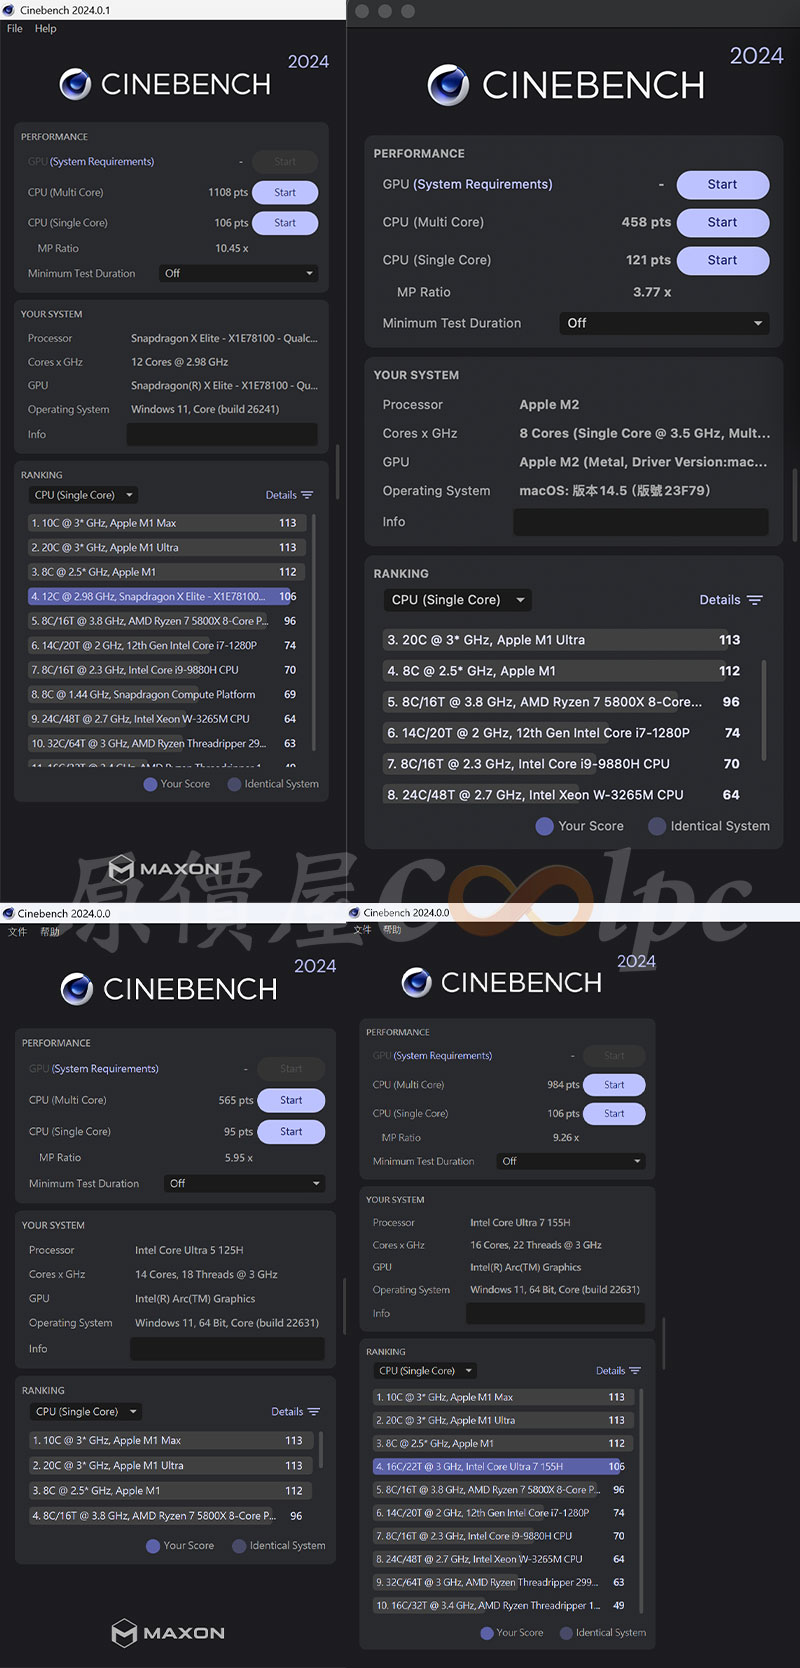Open System Requirements link in the Core Ultra 7 window

[443, 1056]
